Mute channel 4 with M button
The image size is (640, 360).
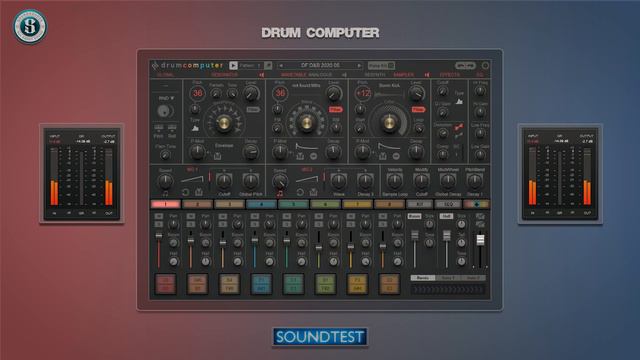(x=255, y=216)
